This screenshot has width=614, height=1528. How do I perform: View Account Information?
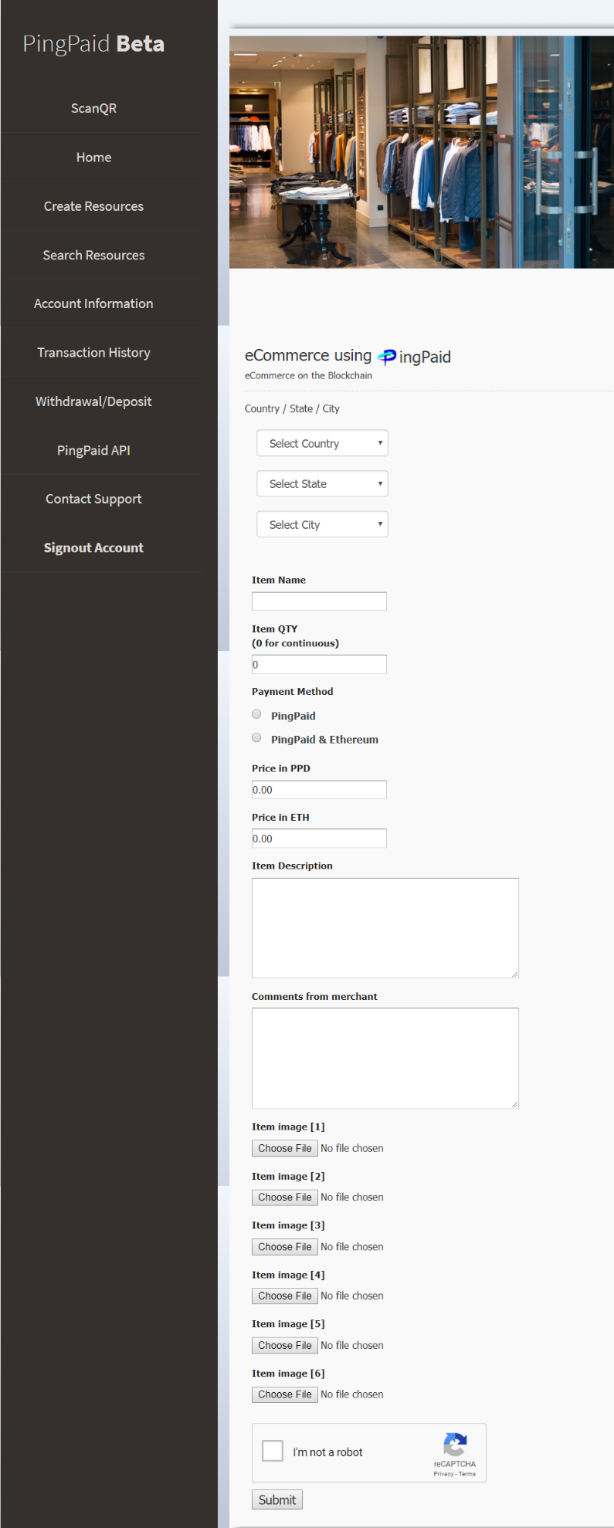tap(94, 303)
